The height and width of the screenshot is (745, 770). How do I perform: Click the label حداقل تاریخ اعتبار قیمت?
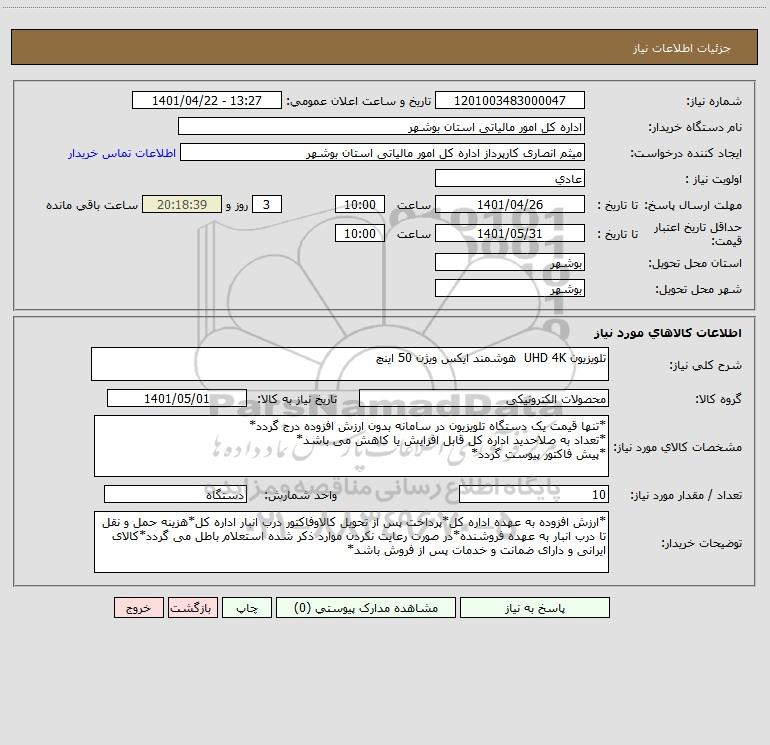click(698, 234)
